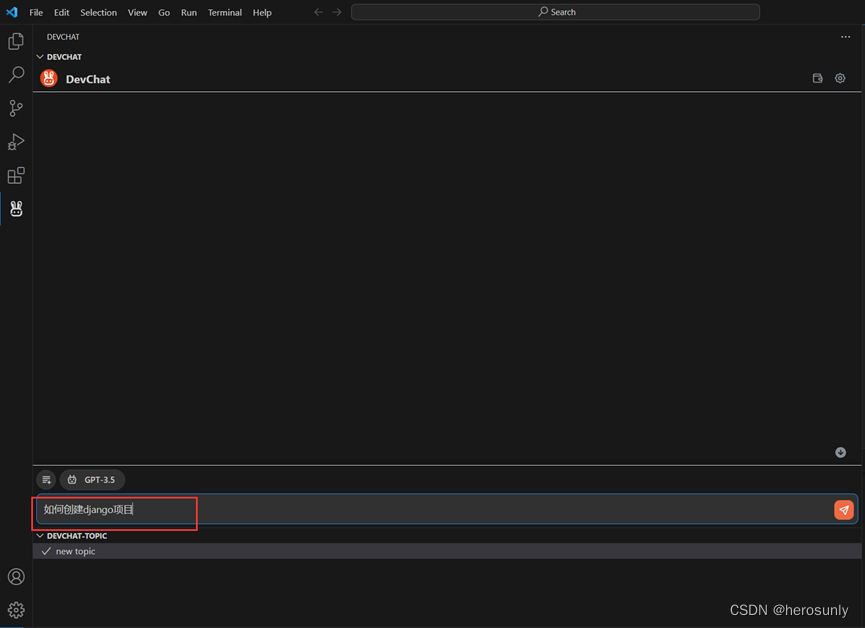
Task: Open the Run and Debug view
Action: (x=16, y=142)
